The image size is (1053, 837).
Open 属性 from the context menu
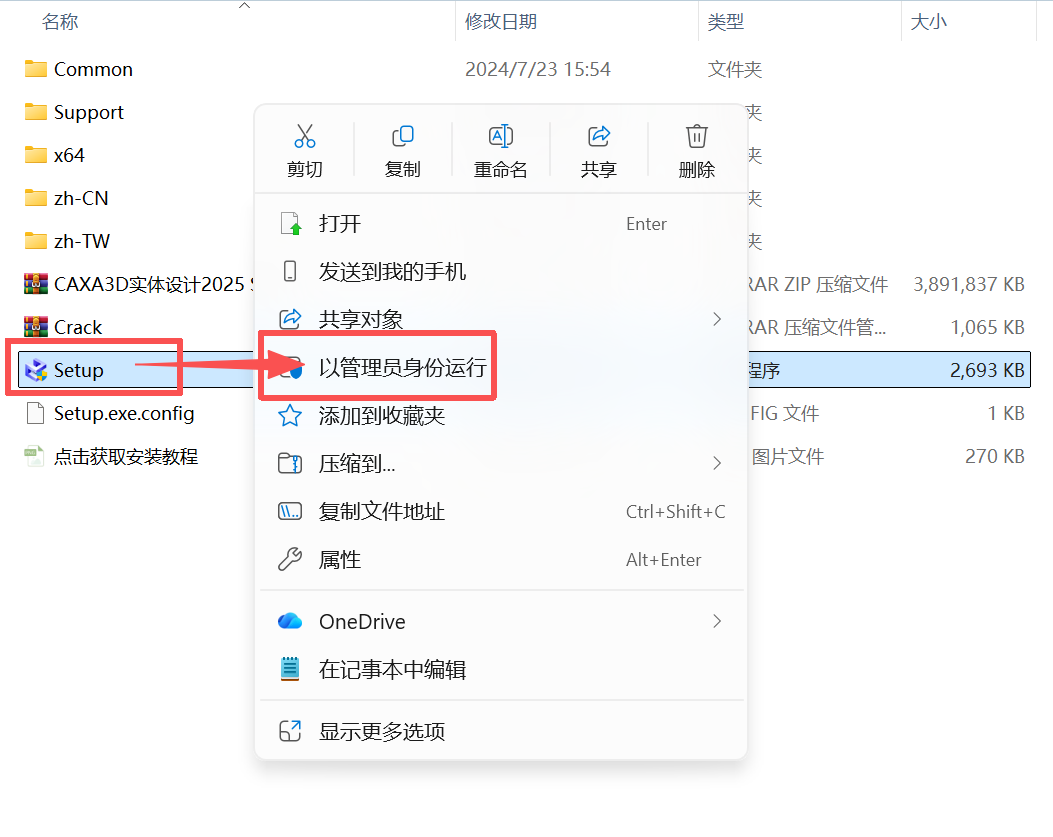[500, 560]
